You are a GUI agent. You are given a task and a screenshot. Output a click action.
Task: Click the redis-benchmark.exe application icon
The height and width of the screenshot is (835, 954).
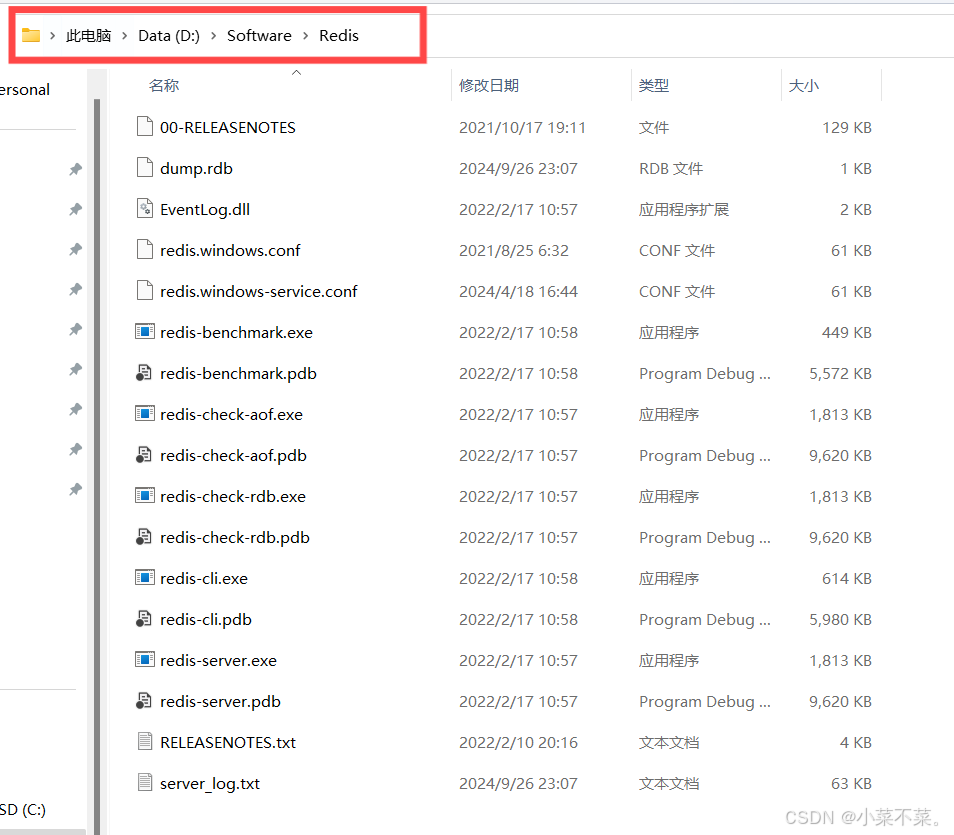click(x=145, y=332)
